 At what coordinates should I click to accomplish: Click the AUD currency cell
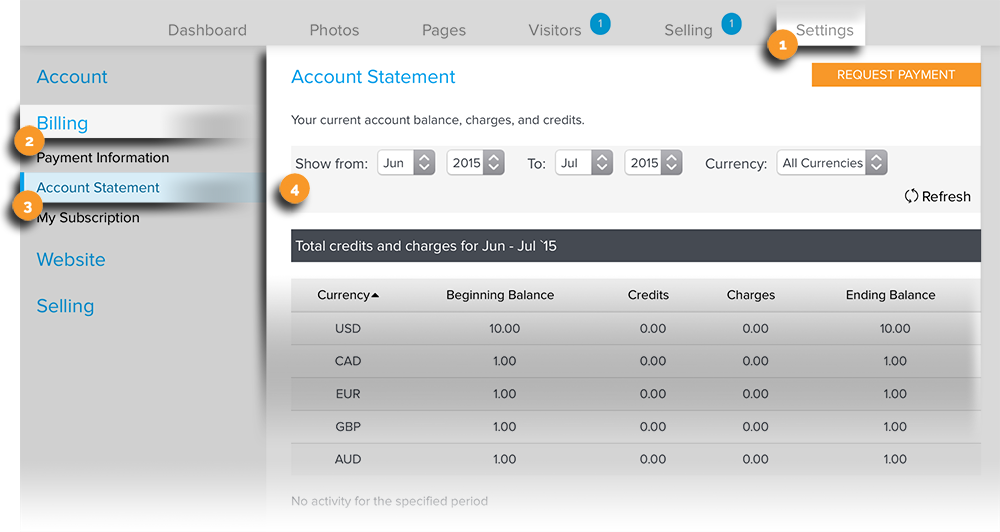[x=348, y=459]
